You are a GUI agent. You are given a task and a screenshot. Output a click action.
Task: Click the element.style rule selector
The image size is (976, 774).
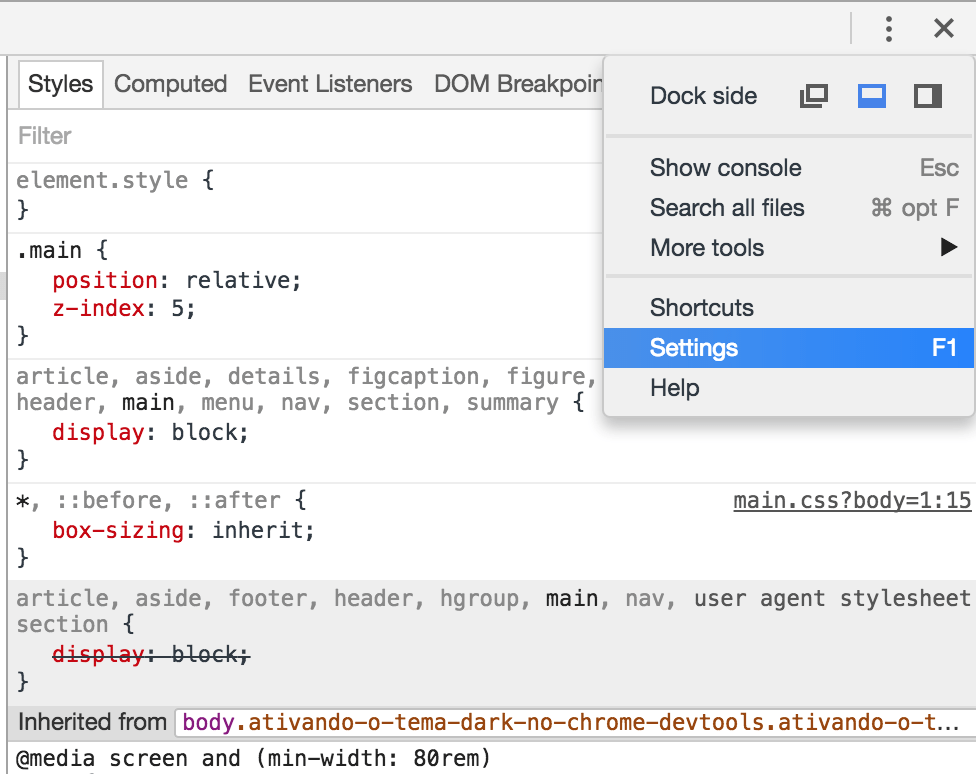[102, 180]
